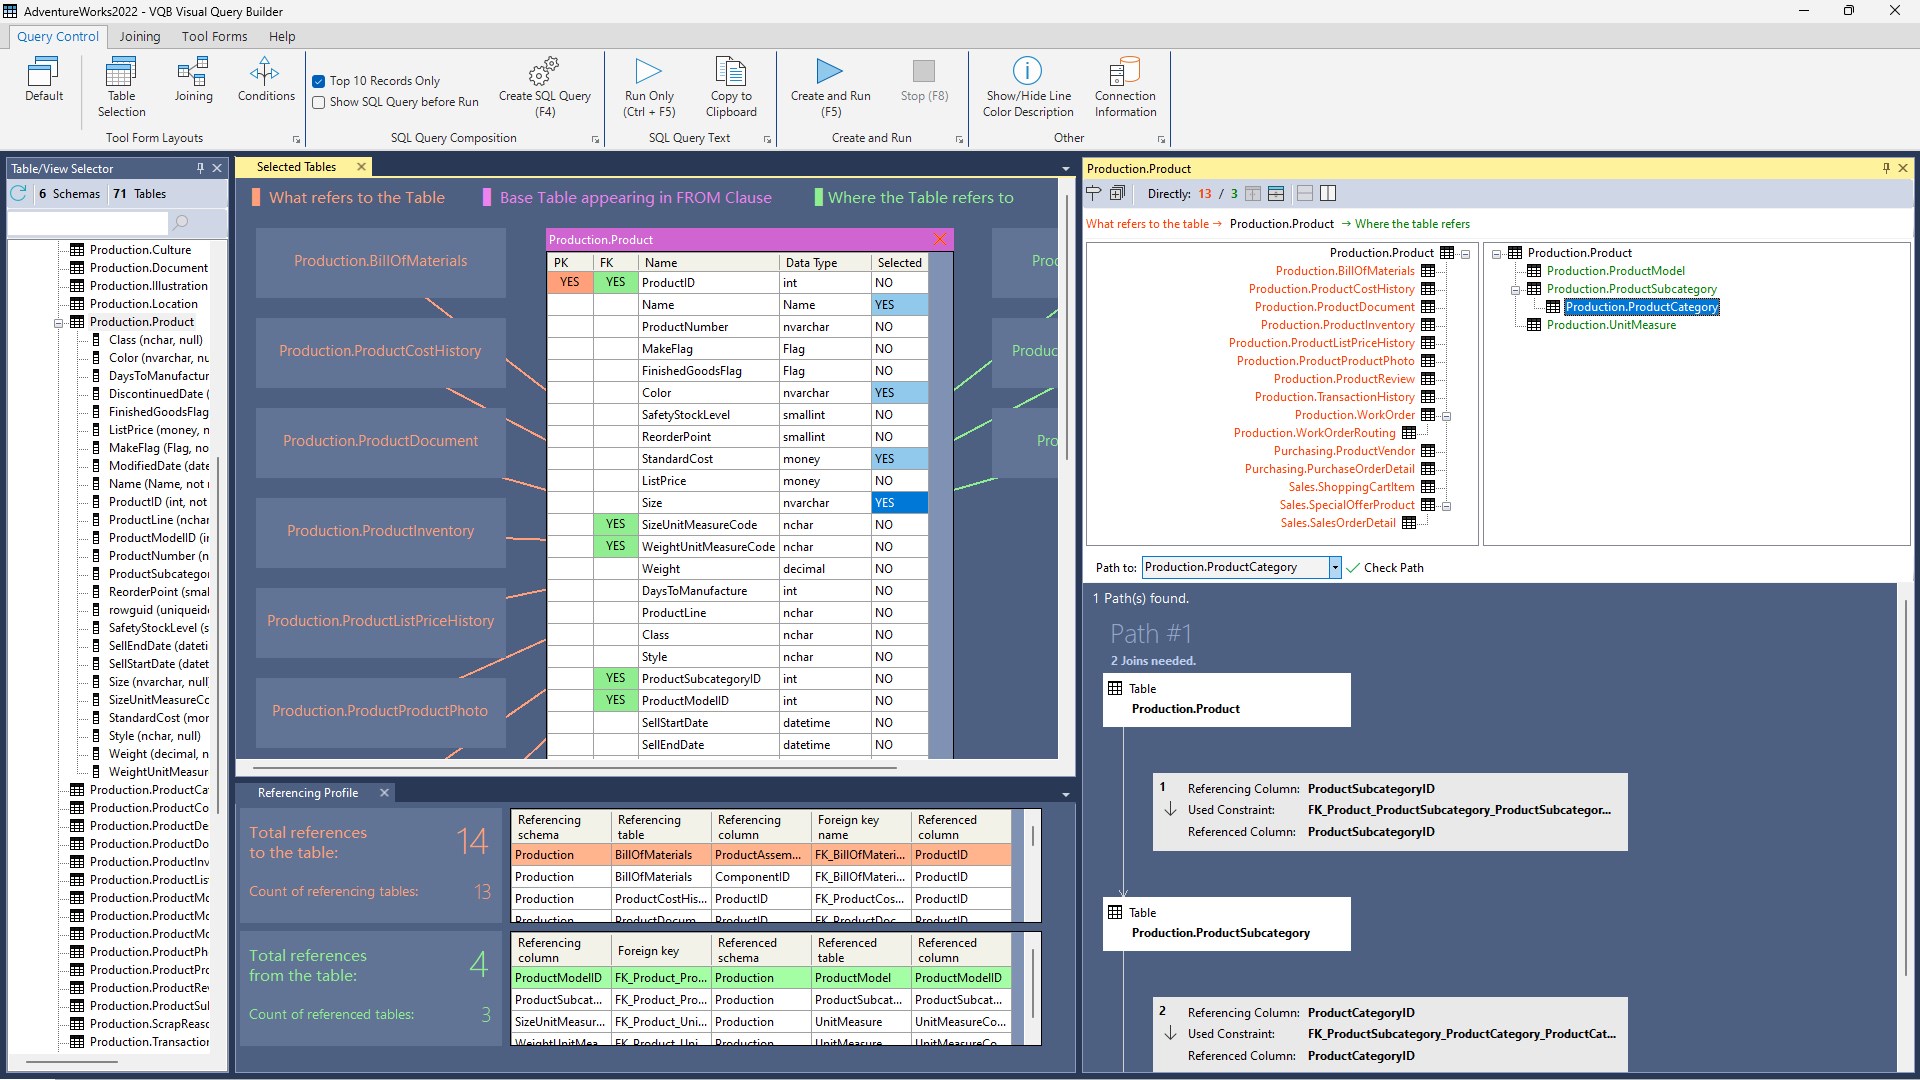1920x1080 pixels.
Task: Click Copy to Clipboard icon
Action: pos(731,72)
